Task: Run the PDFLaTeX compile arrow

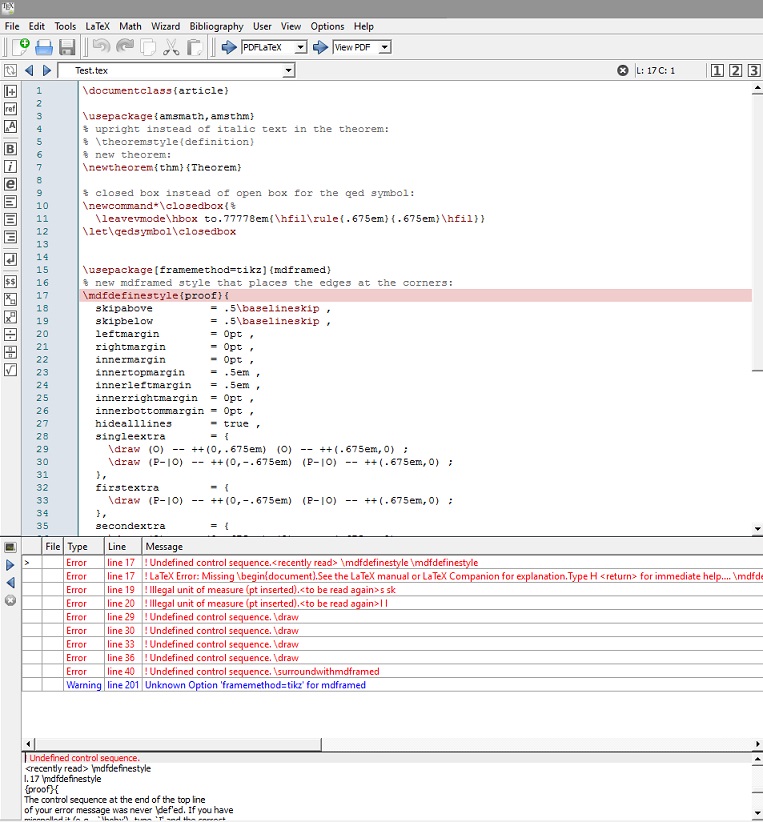Action: pos(229,47)
